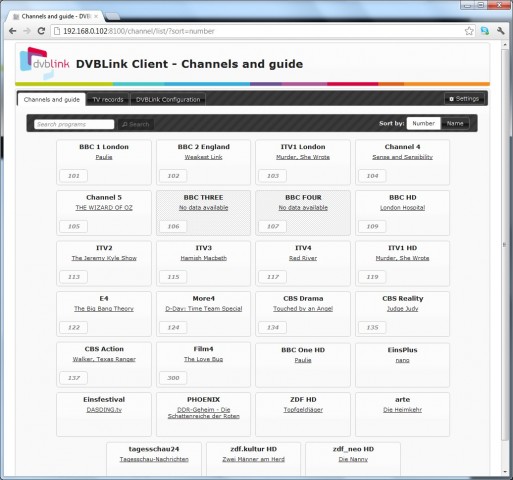The height and width of the screenshot is (480, 513).
Task: Click the address bar URL
Action: (139, 31)
